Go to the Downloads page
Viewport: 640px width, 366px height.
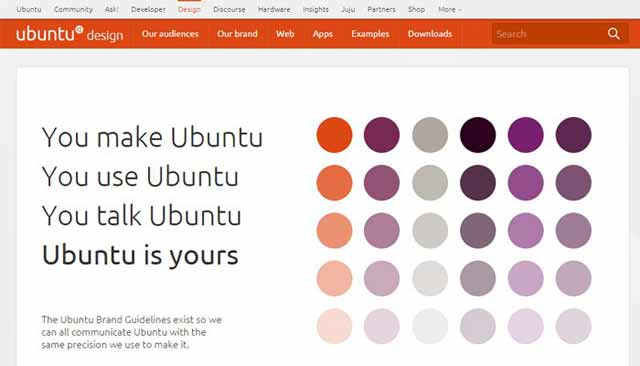pyautogui.click(x=430, y=34)
